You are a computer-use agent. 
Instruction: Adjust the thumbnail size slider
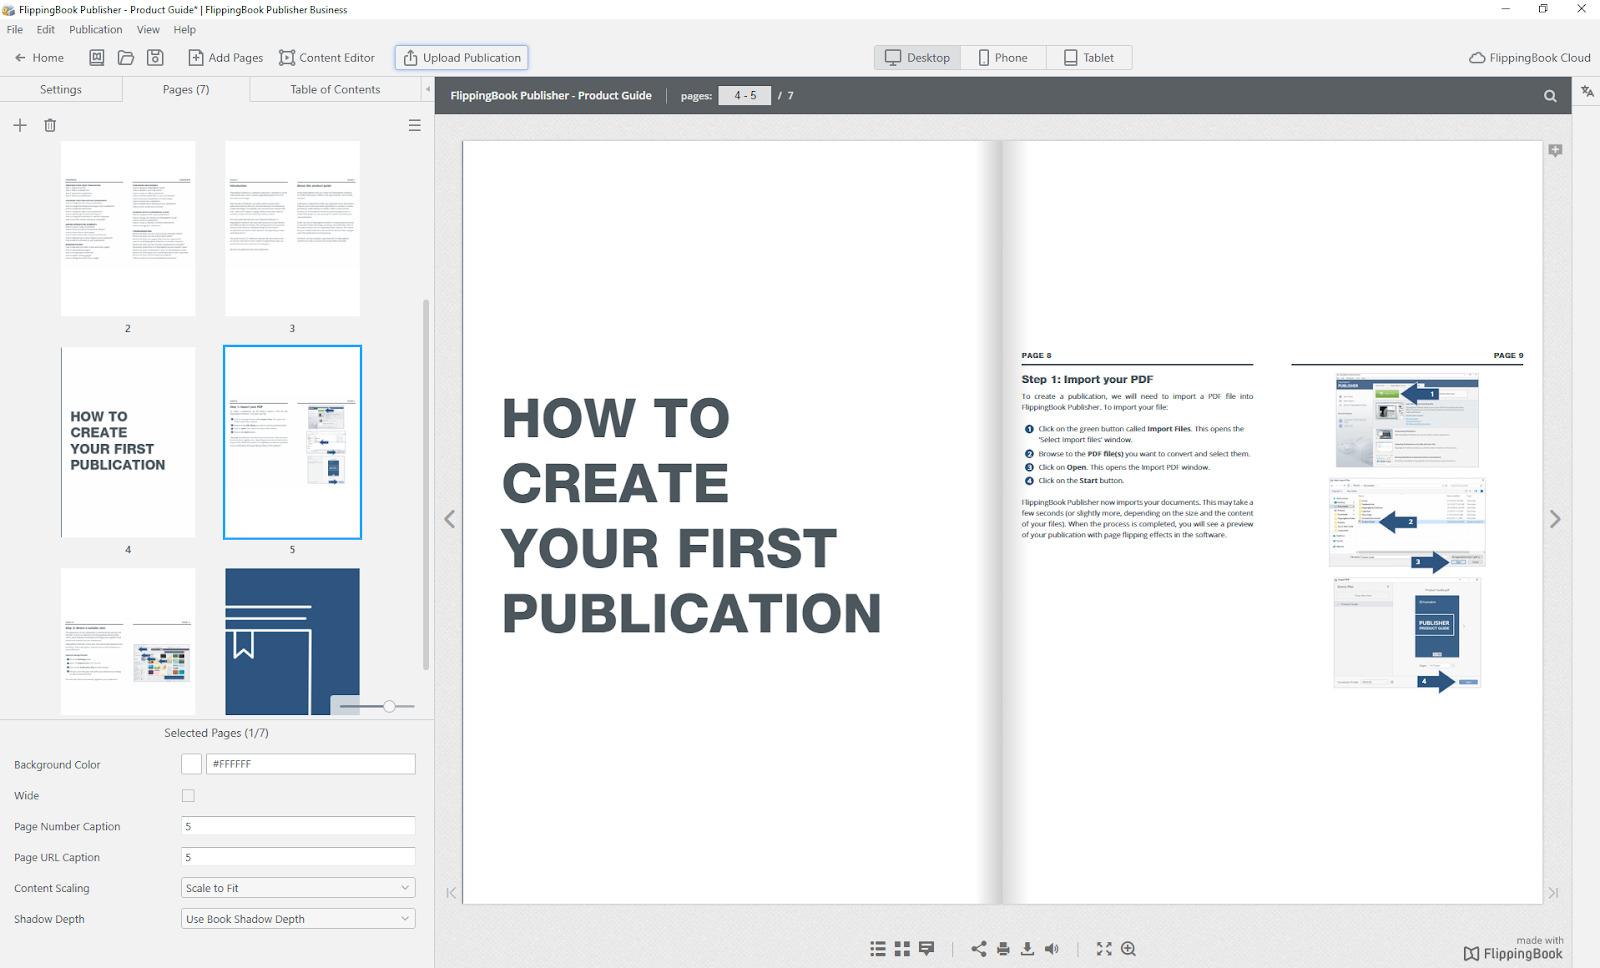click(x=389, y=706)
